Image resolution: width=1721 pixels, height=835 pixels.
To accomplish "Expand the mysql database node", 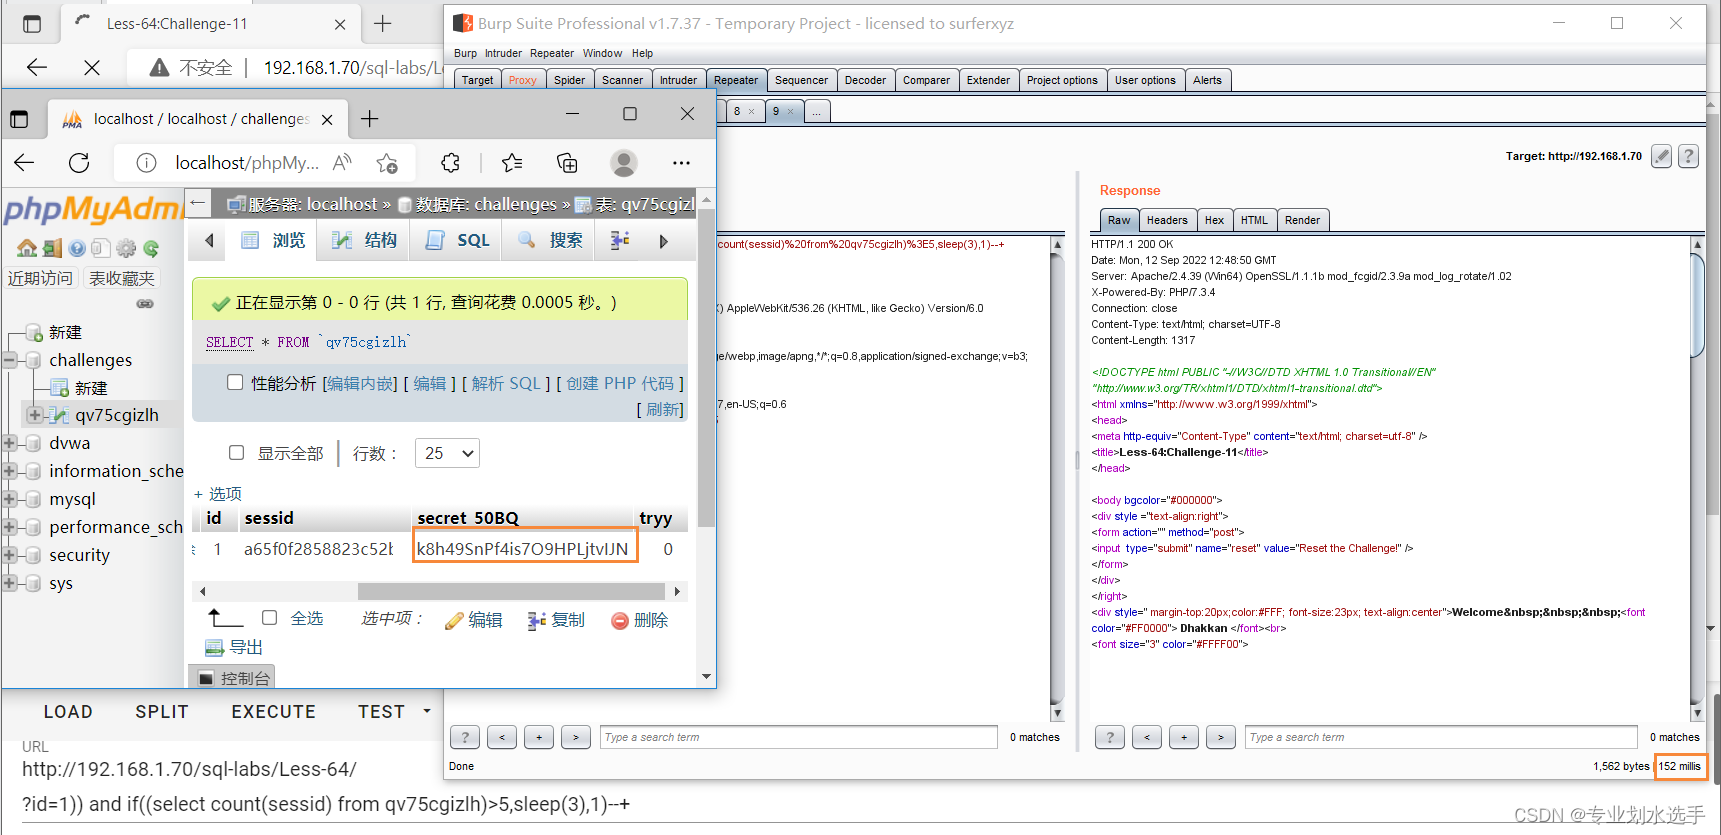I will point(10,499).
